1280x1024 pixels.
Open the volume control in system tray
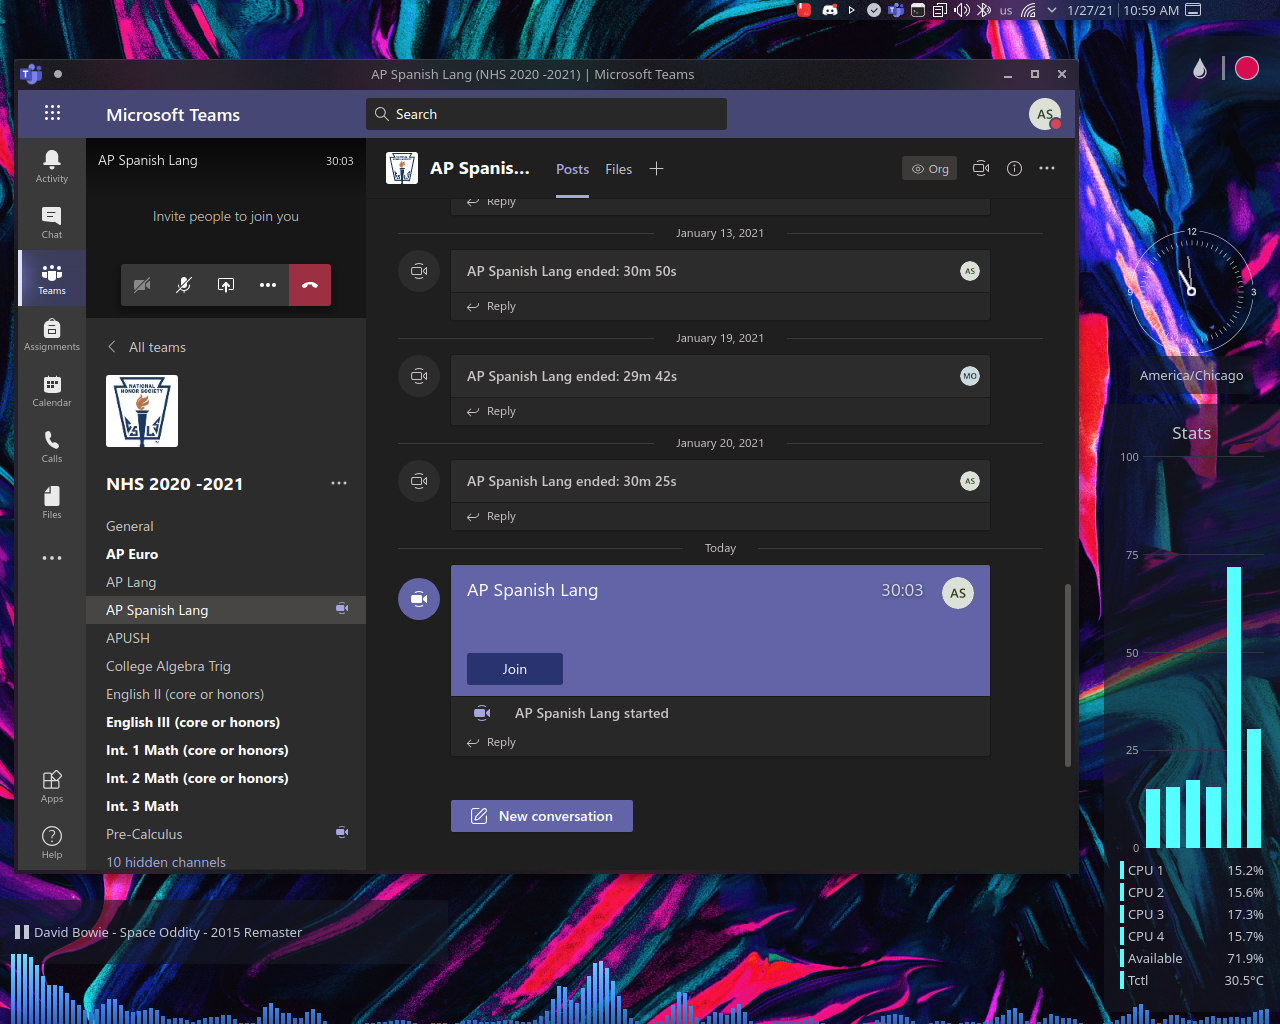click(962, 10)
